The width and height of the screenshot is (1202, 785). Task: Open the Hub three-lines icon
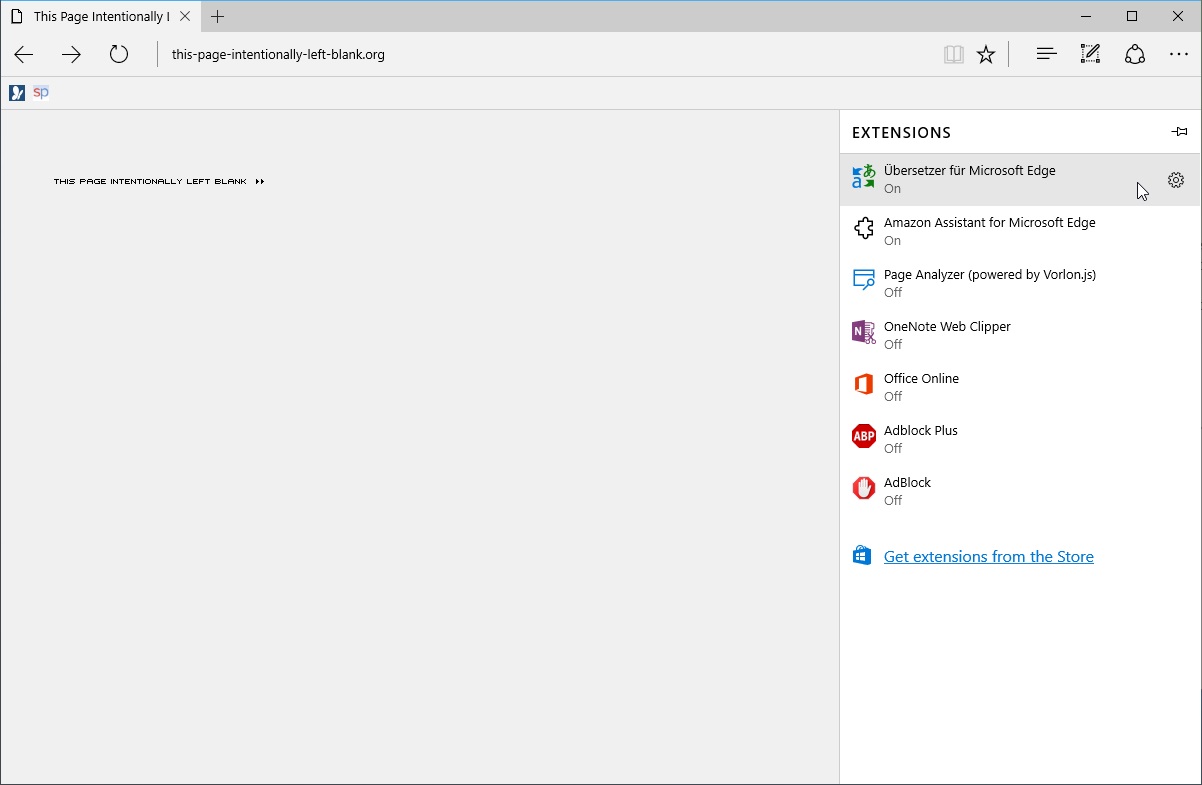click(x=1046, y=54)
